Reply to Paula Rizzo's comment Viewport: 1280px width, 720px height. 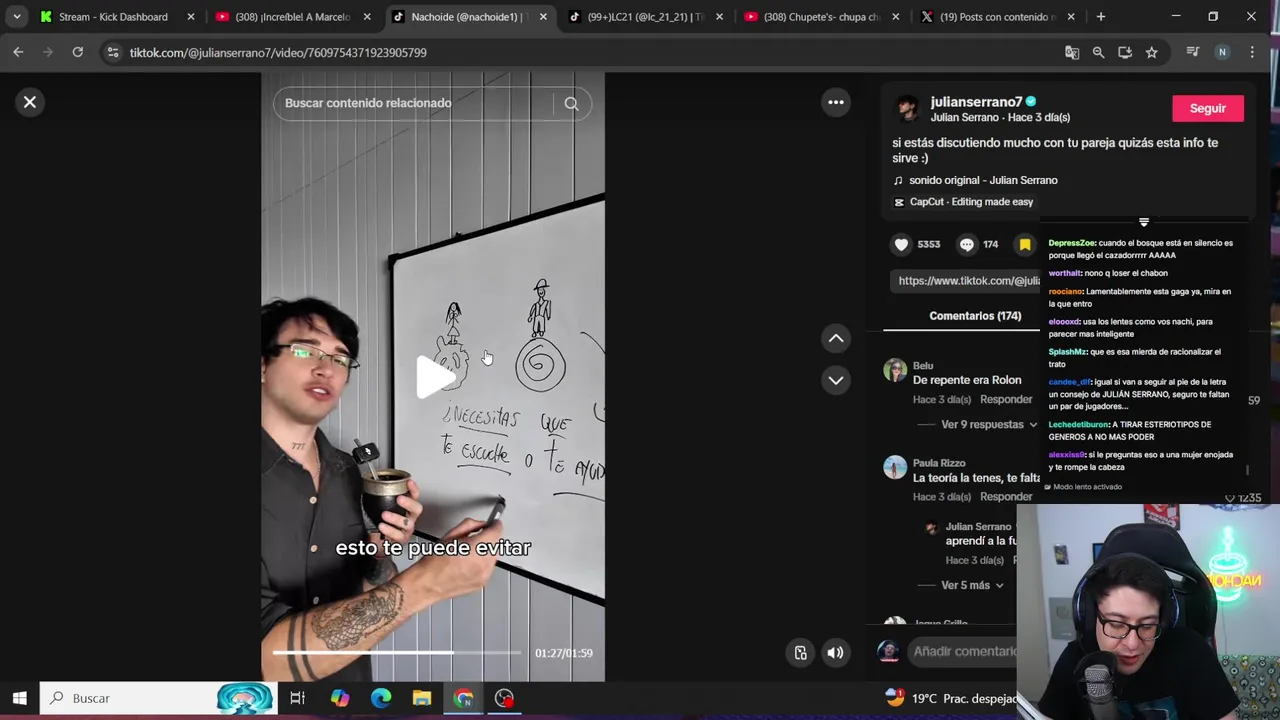point(1006,497)
